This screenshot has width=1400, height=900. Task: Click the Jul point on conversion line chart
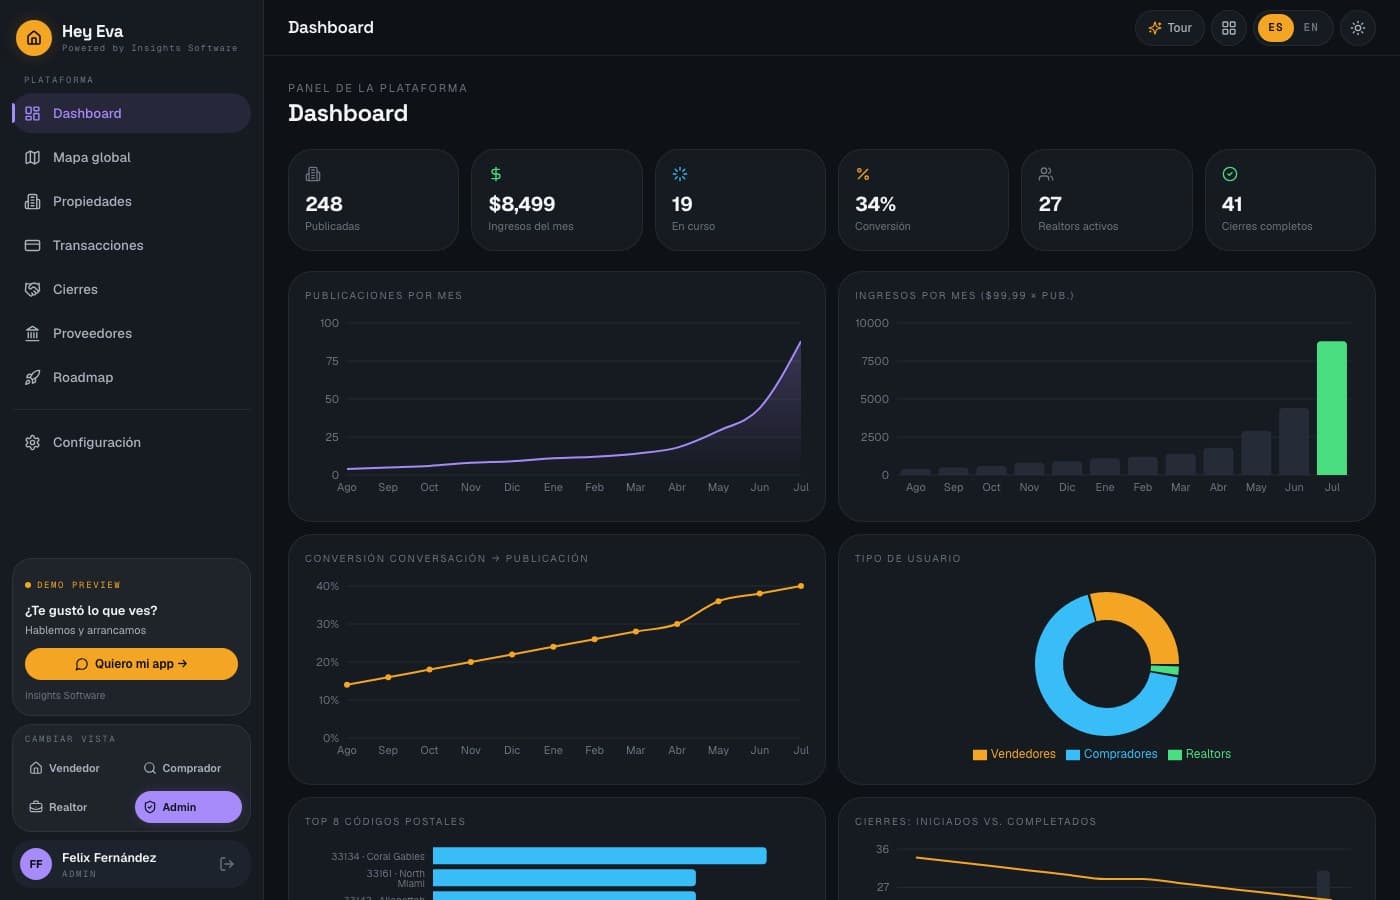coord(801,586)
